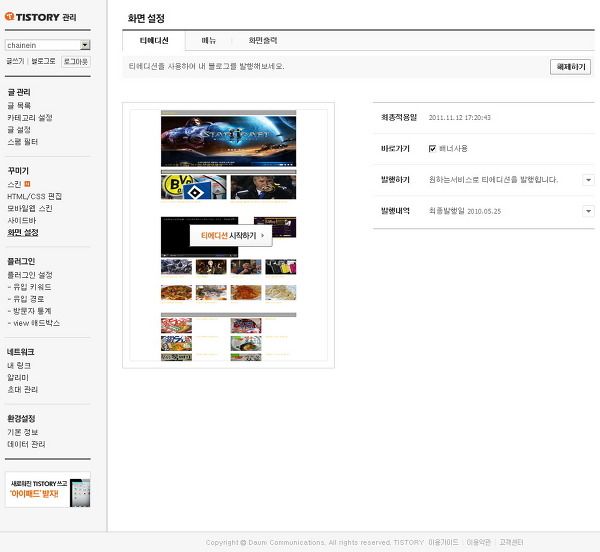
Task: Click the 이용가이드 footer link
Action: pos(443,542)
